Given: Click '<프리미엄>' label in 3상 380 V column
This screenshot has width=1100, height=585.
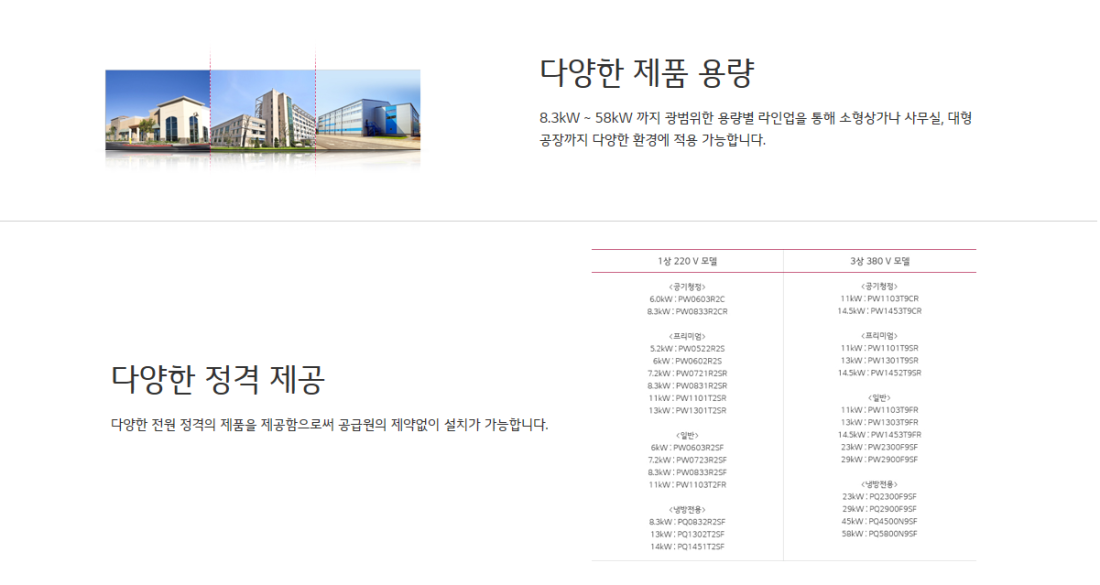Looking at the screenshot, I should click(880, 336).
